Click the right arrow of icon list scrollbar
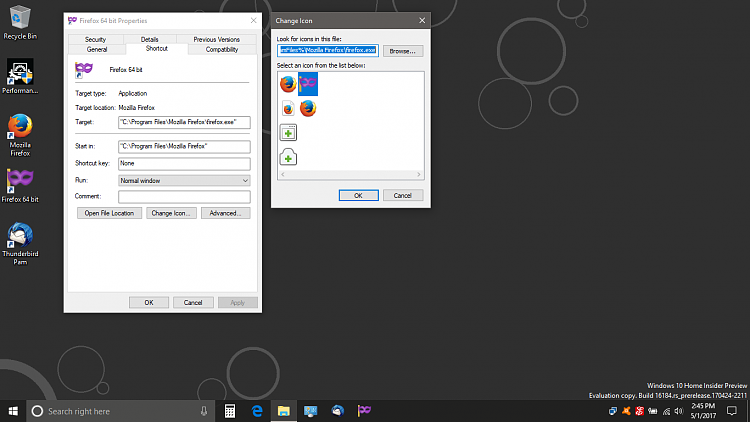The image size is (750, 422). point(419,175)
